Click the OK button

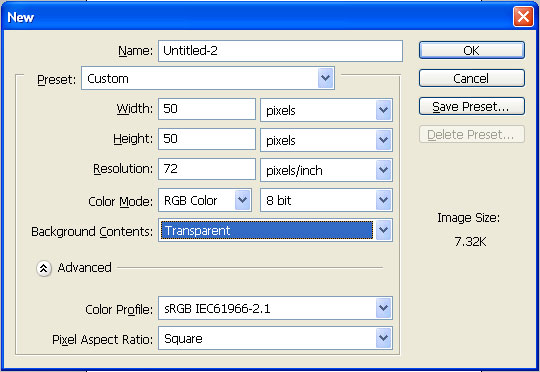(471, 50)
